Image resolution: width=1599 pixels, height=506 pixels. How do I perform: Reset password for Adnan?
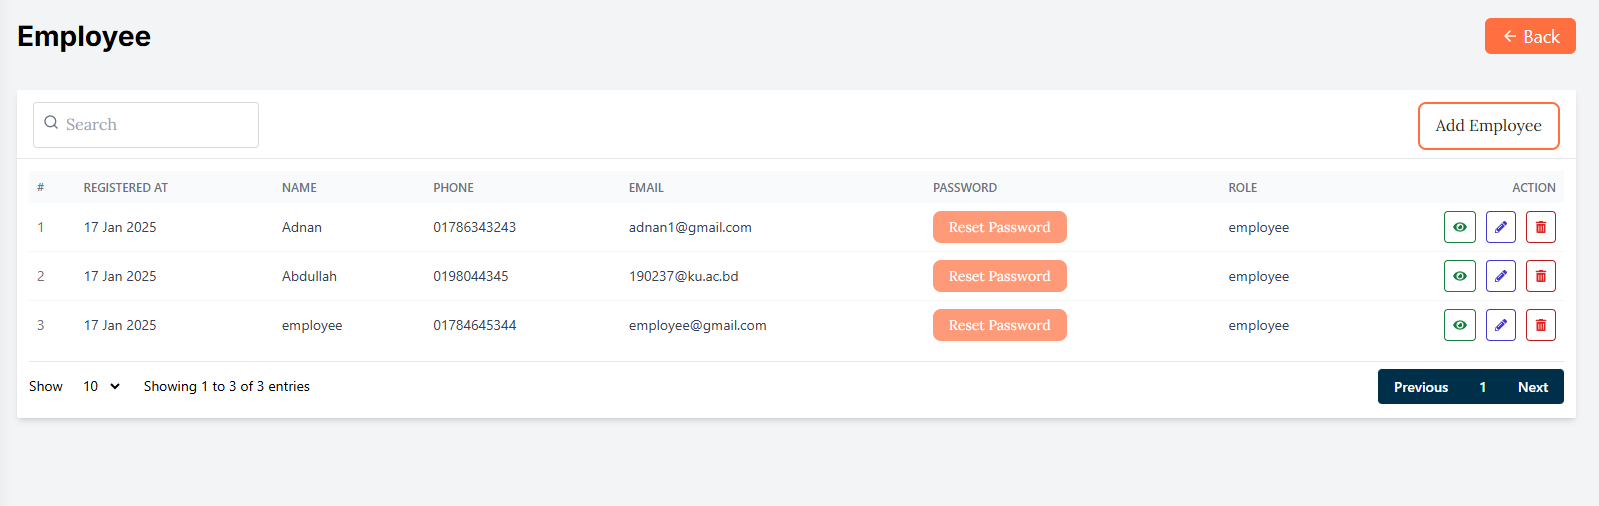click(x=999, y=227)
